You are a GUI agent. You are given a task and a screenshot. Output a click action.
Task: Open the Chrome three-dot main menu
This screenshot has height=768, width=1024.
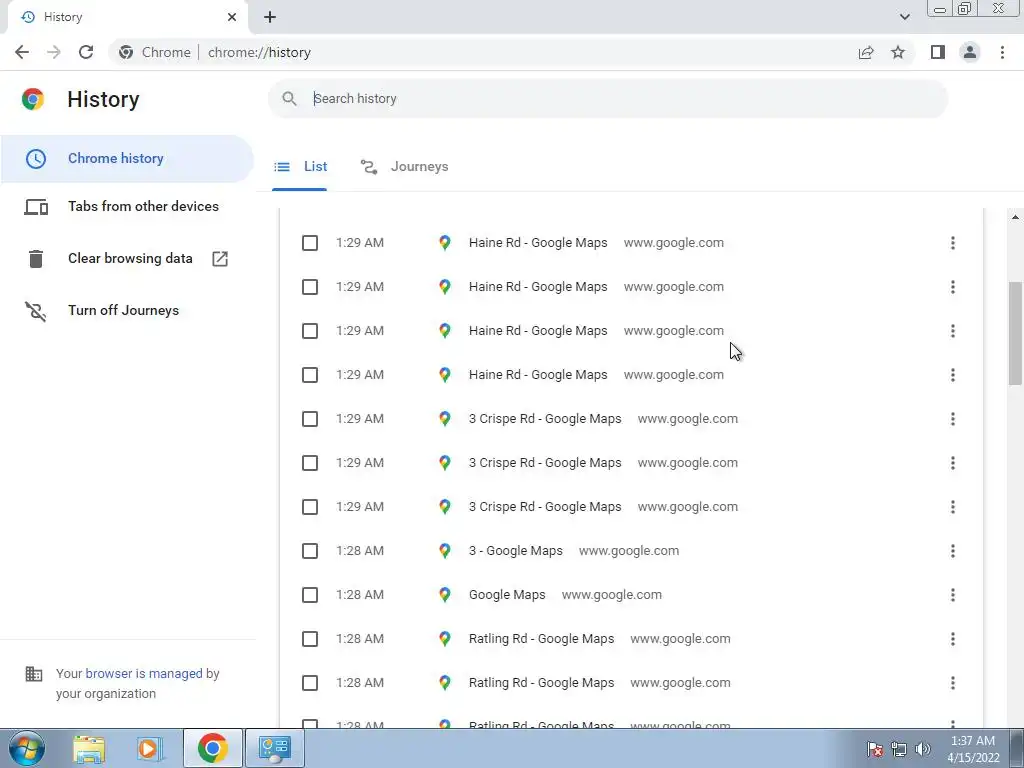pos(1002,52)
